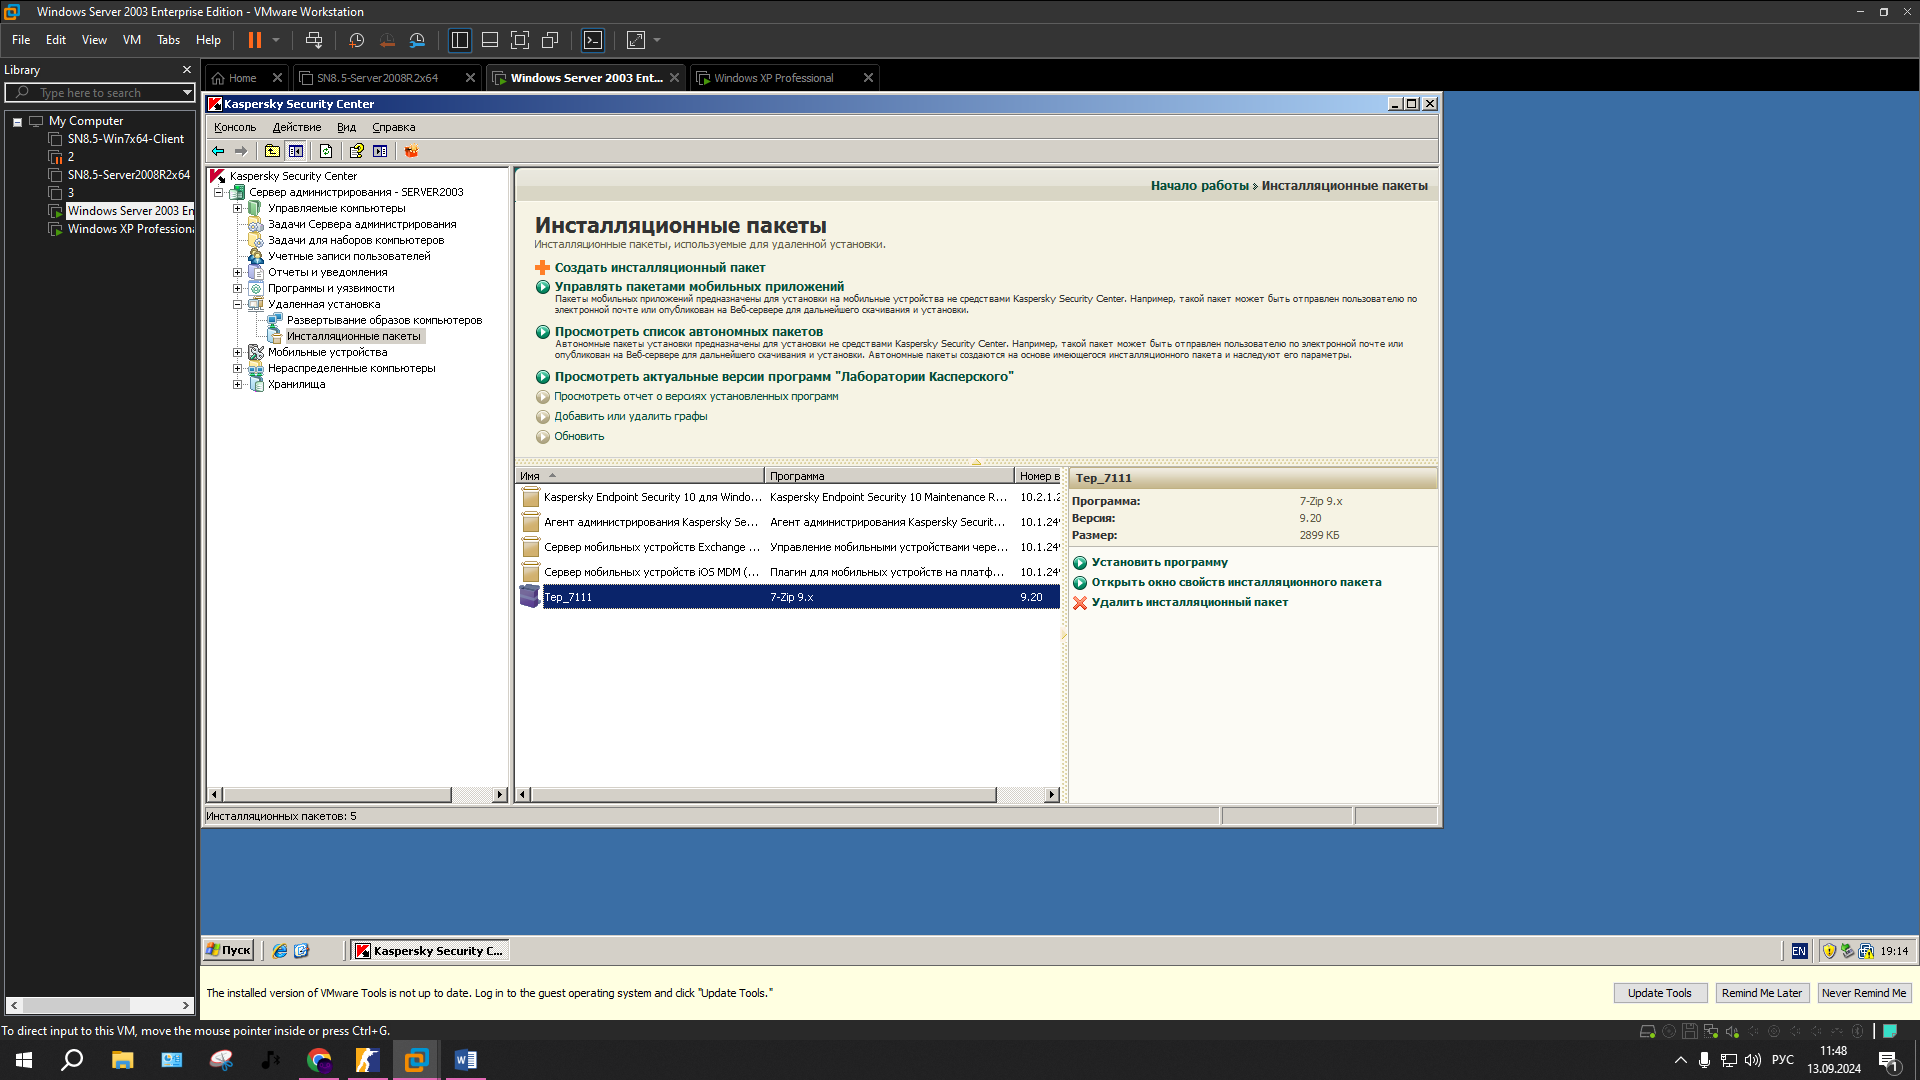Open the stretch mode dropdown arrow
1920x1080 pixels.
657,40
